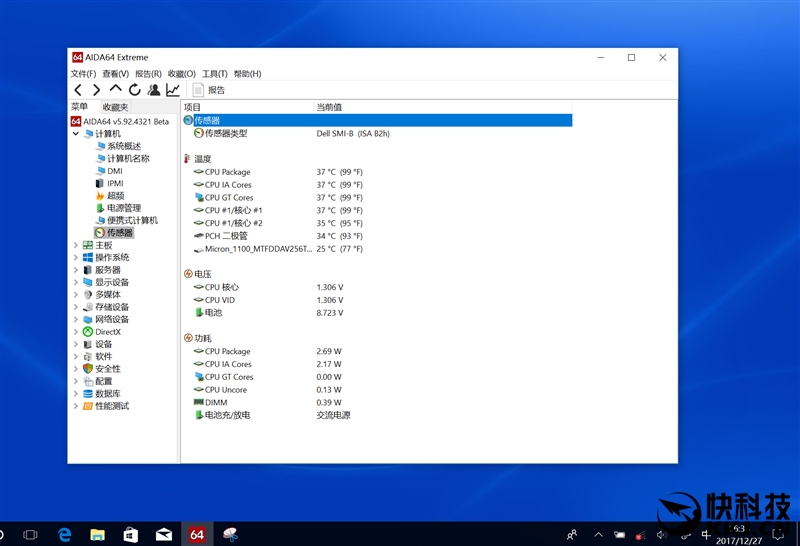
Task: Select 系统概述 in the tree
Action: click(x=118, y=146)
